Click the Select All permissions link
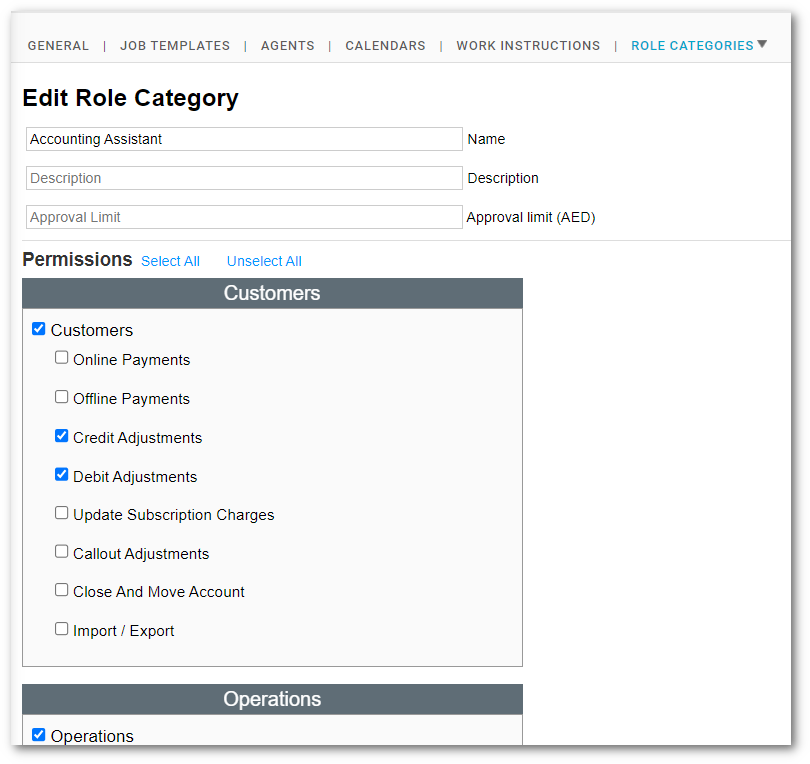 click(170, 261)
